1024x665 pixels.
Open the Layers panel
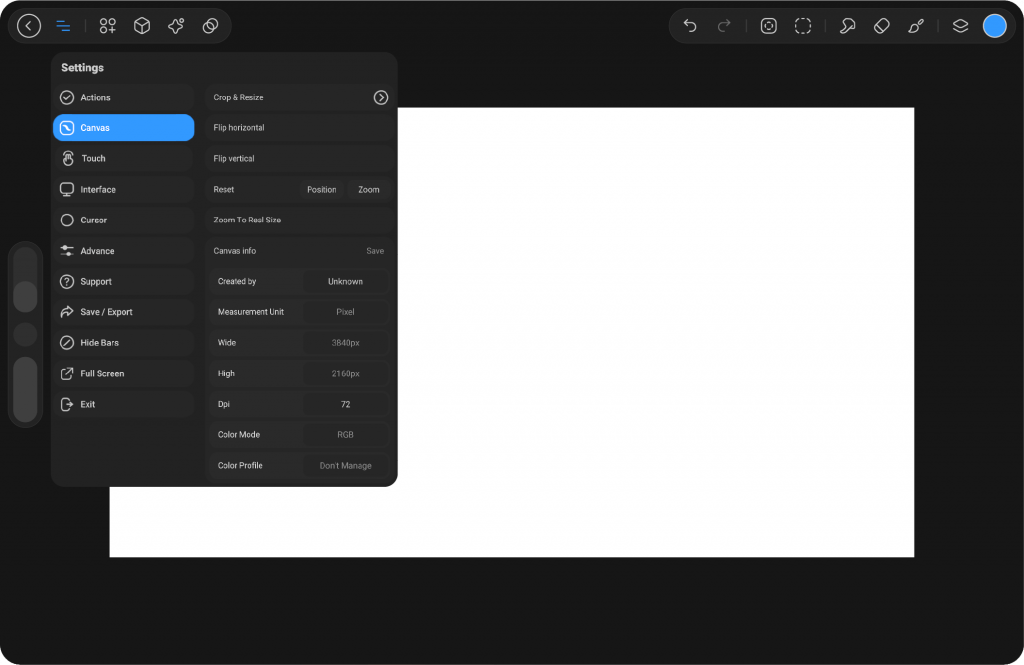point(960,26)
